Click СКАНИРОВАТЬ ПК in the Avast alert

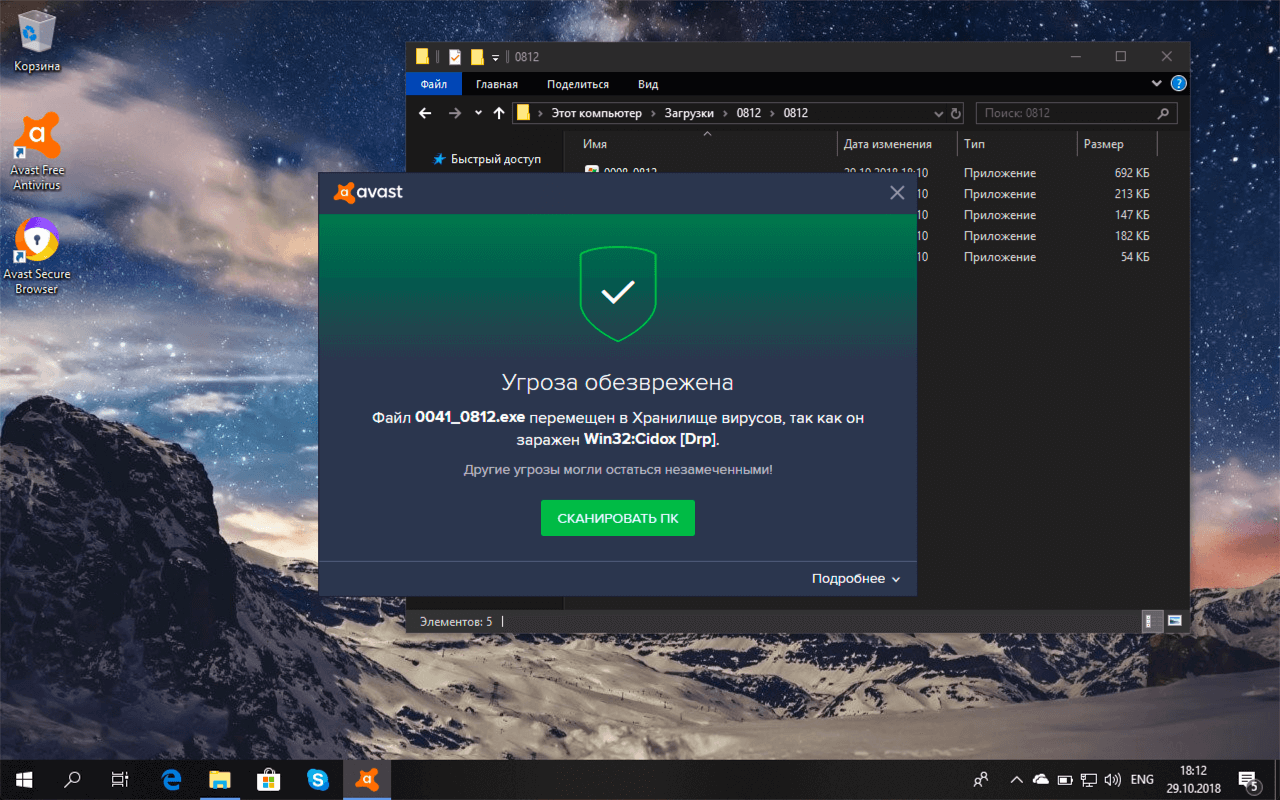pyautogui.click(x=617, y=518)
